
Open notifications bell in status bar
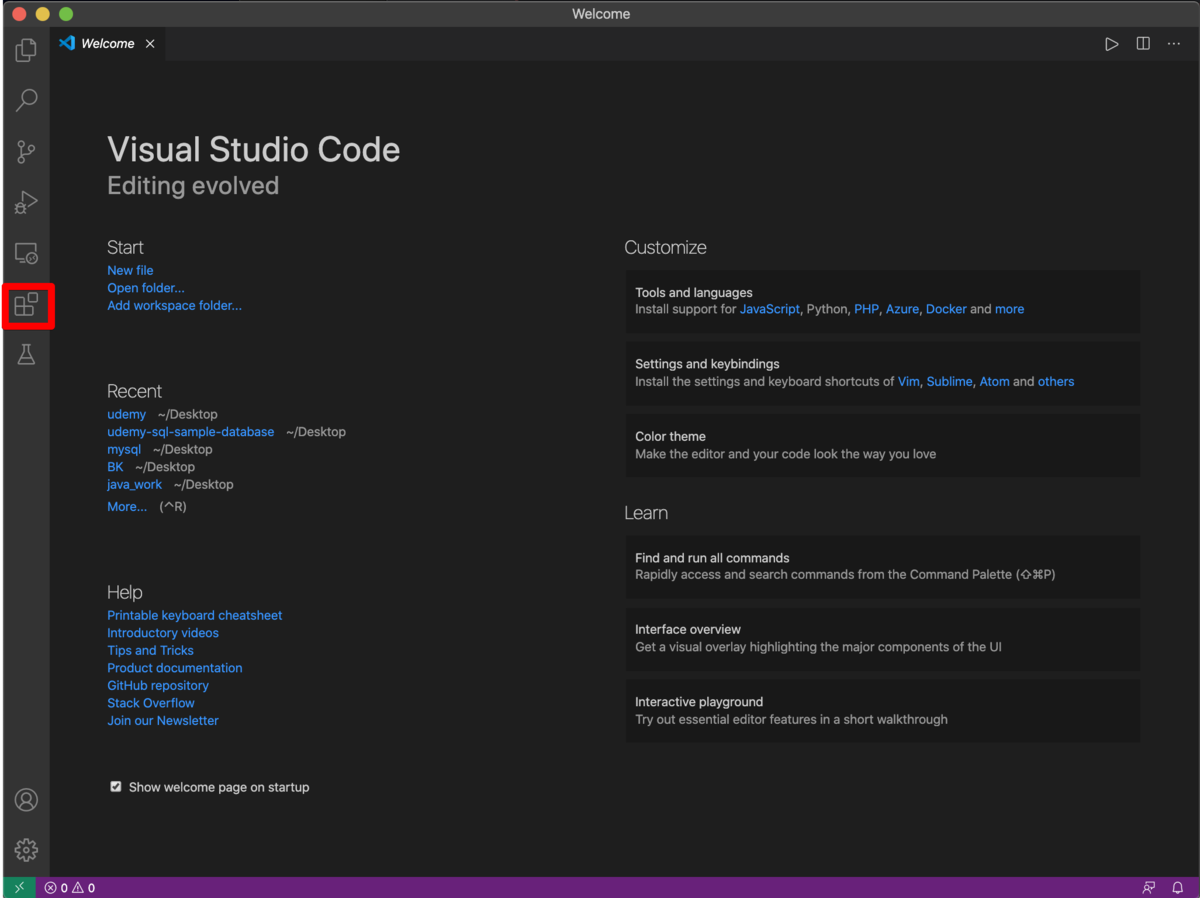click(1178, 888)
